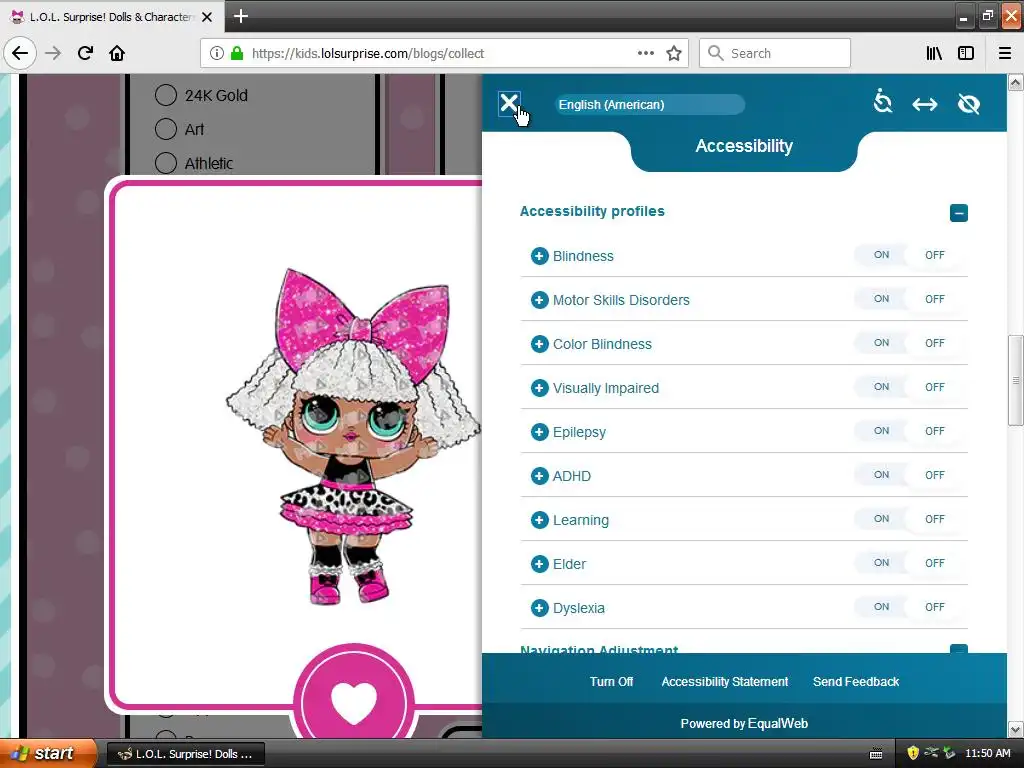Select the Art radio option

[166, 129]
